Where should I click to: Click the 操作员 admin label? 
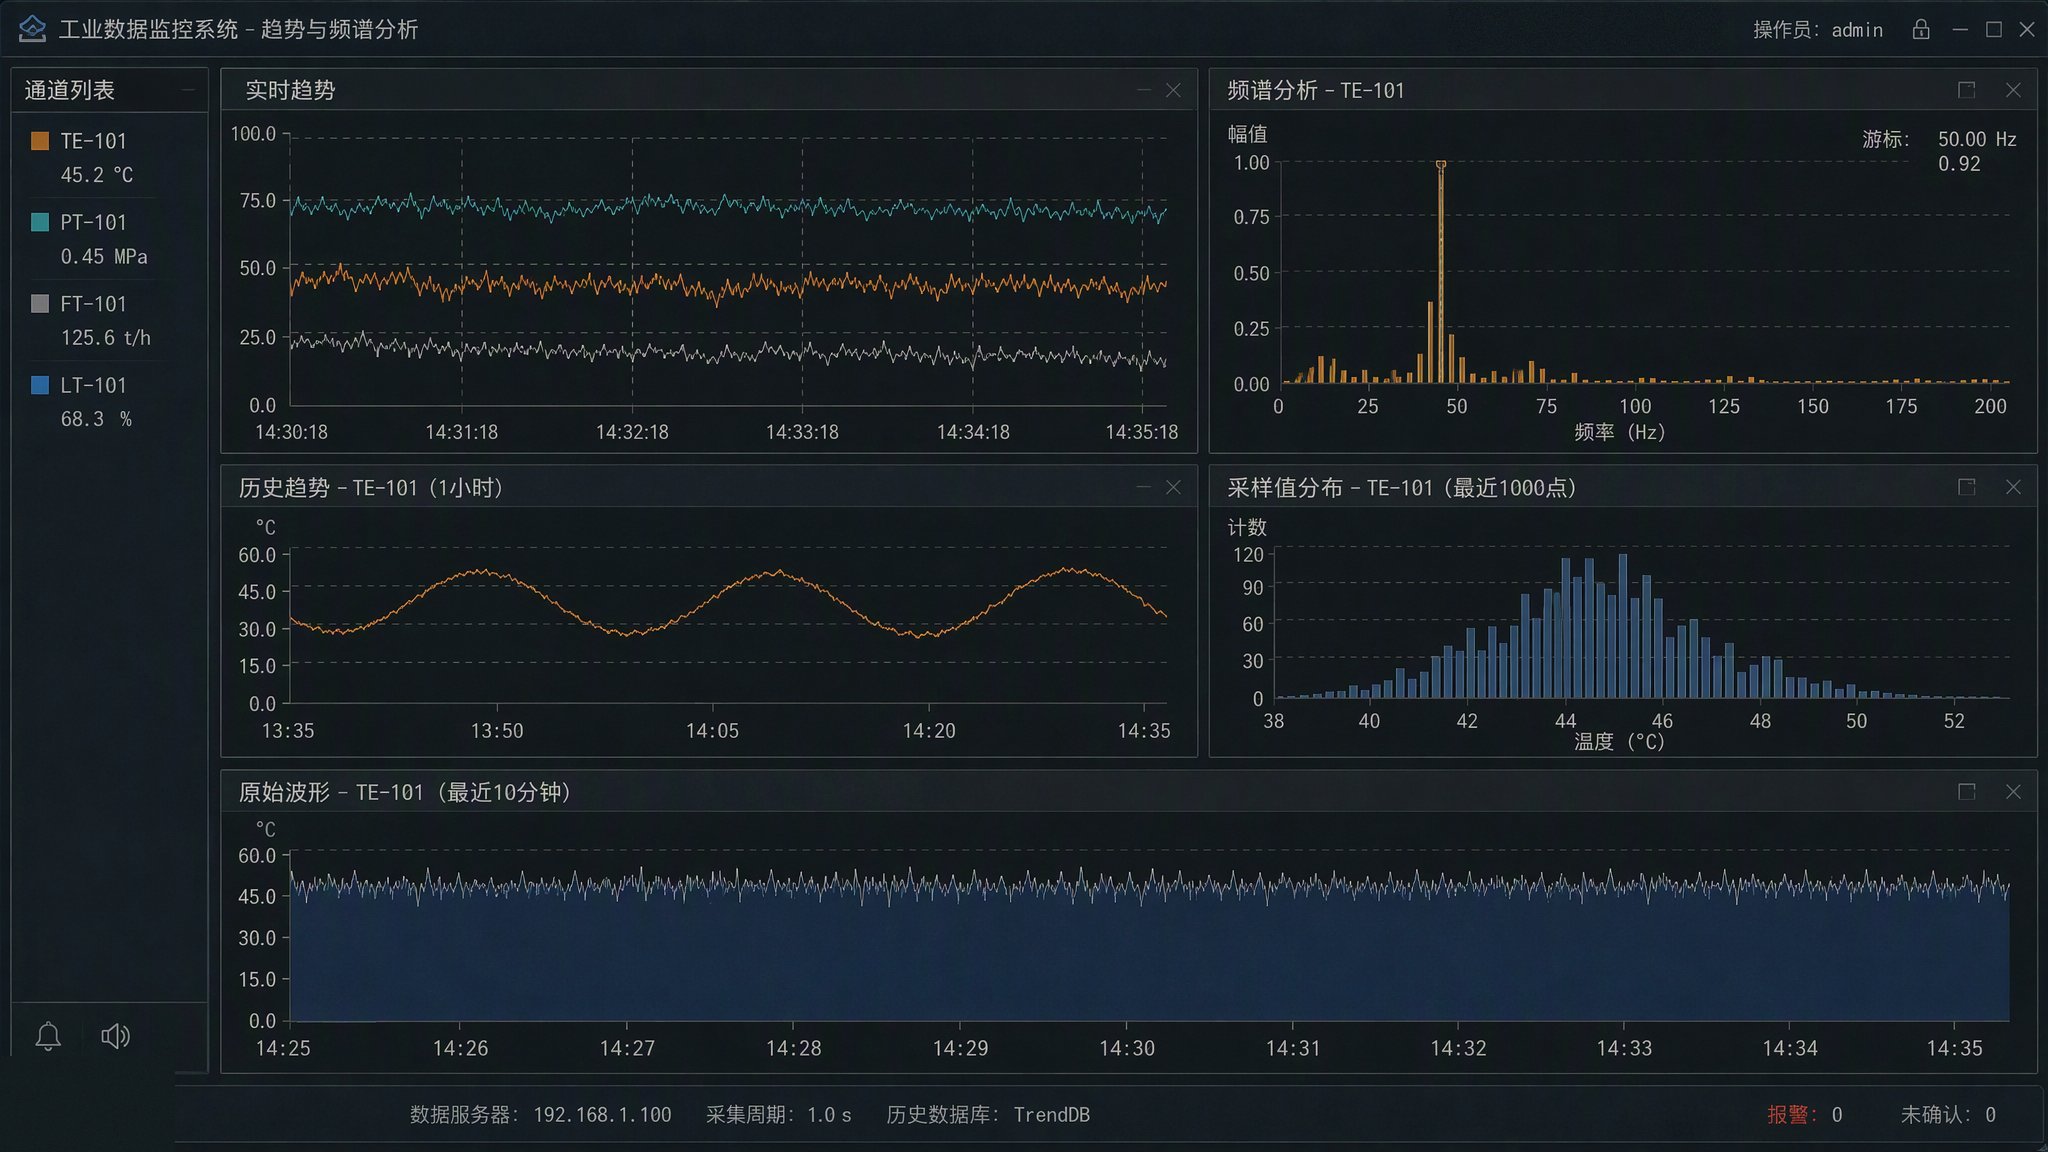[x=1817, y=30]
